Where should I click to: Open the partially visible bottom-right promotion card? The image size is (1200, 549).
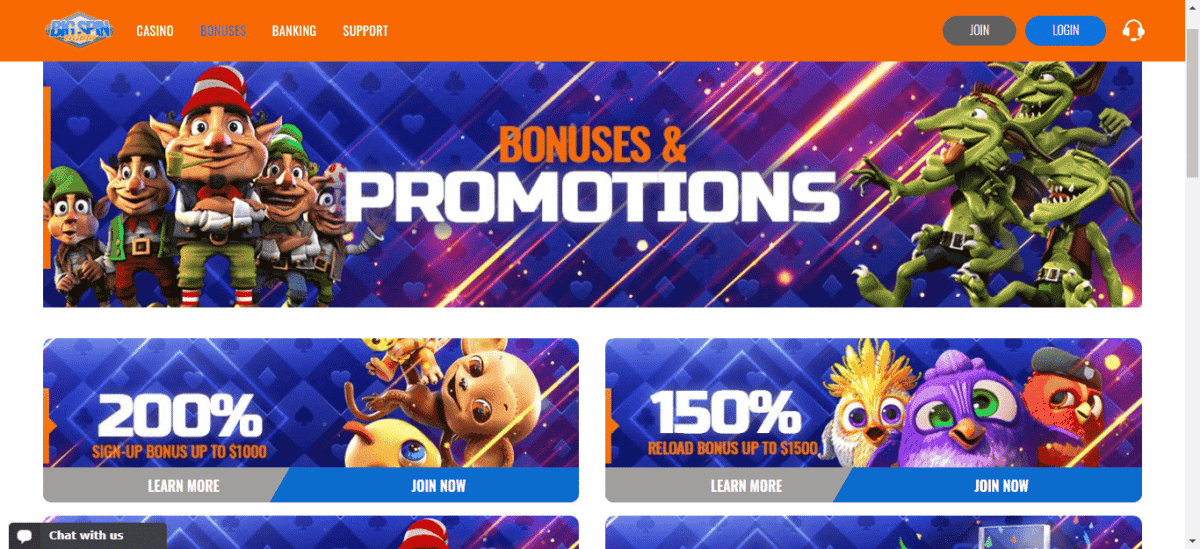[874, 532]
